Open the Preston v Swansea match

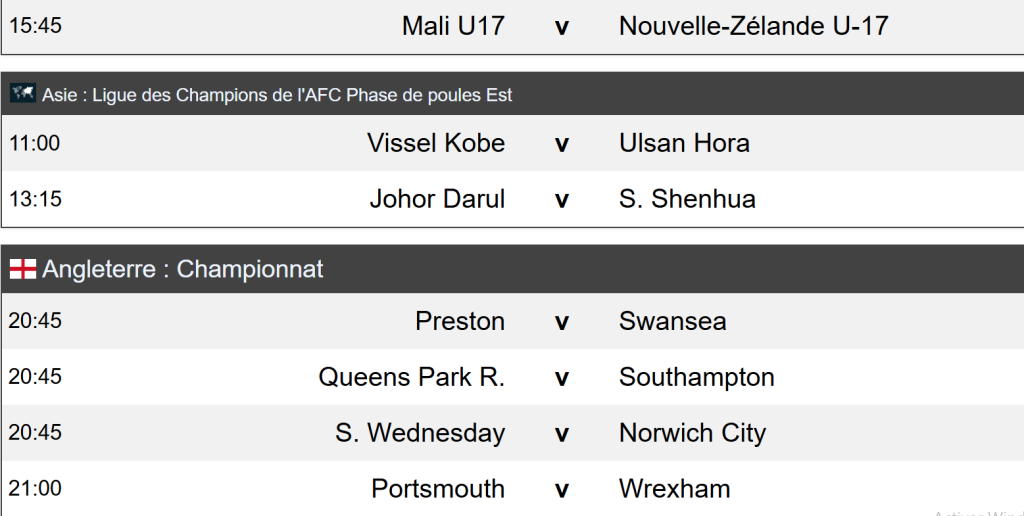point(562,321)
